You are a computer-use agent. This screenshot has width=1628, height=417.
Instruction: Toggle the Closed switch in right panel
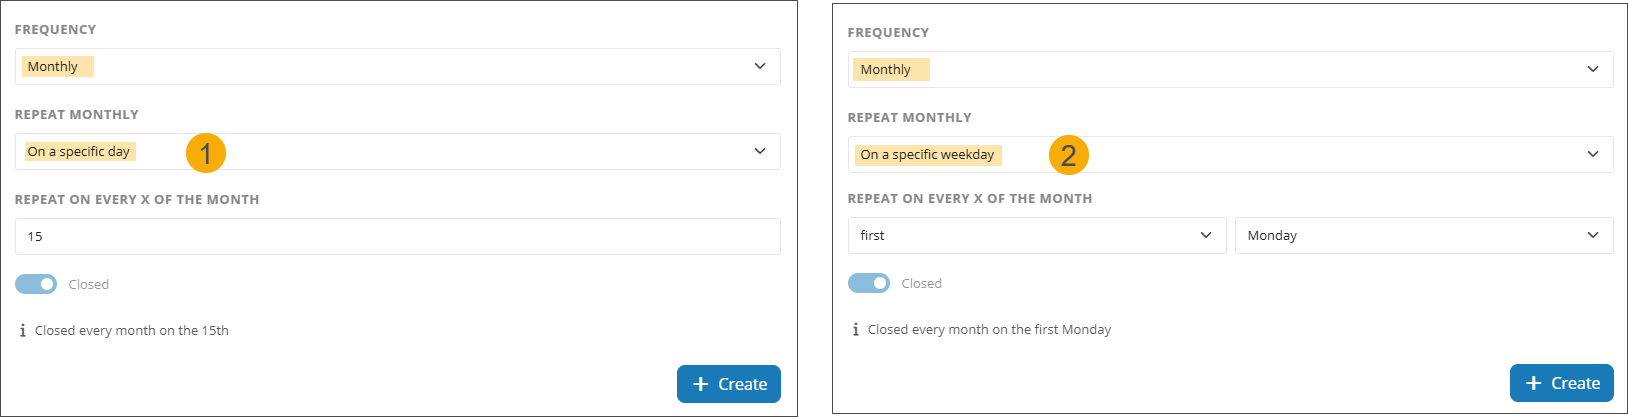pos(869,283)
